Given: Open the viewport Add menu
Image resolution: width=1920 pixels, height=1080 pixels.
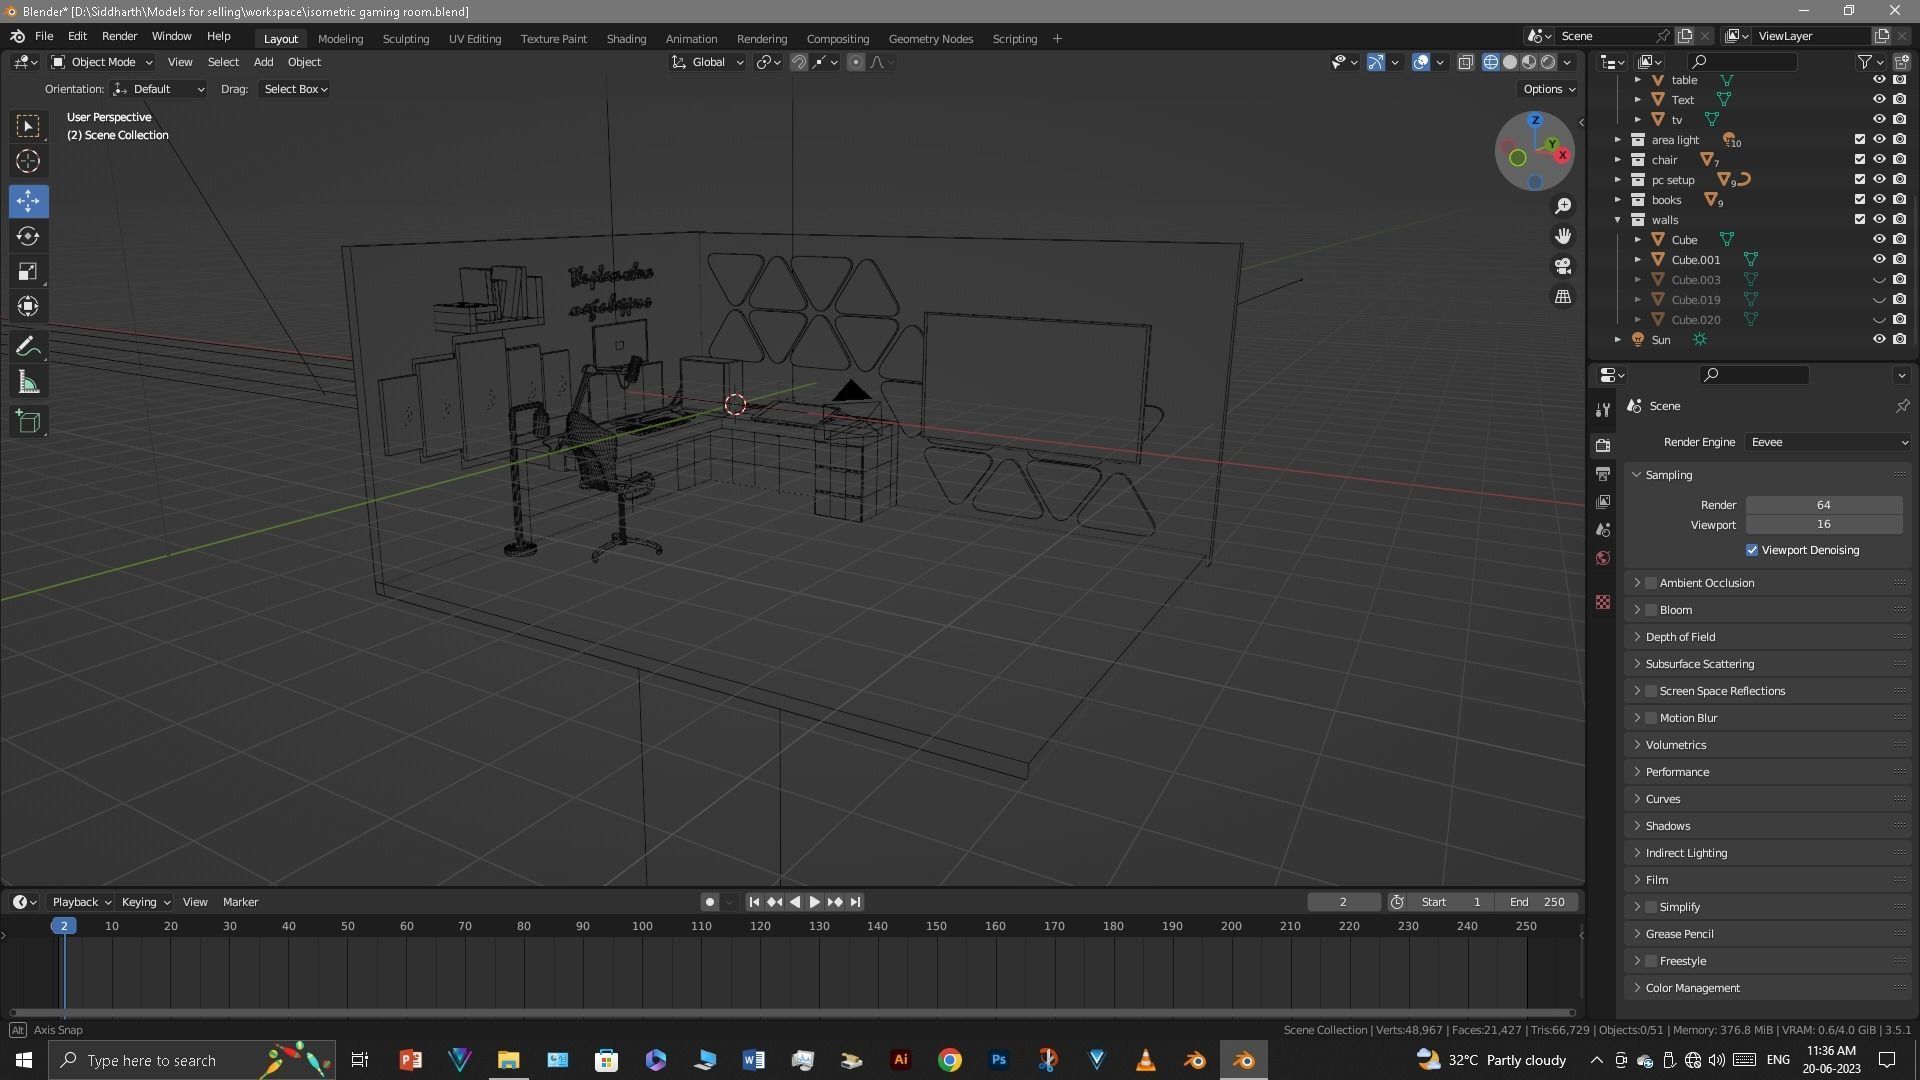Looking at the screenshot, I should 263,62.
